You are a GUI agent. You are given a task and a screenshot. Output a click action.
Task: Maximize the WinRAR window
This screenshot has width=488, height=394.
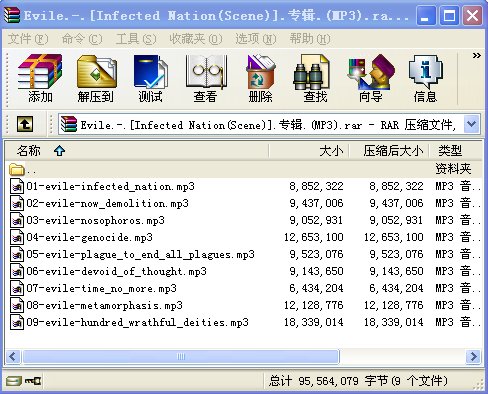[449, 15]
